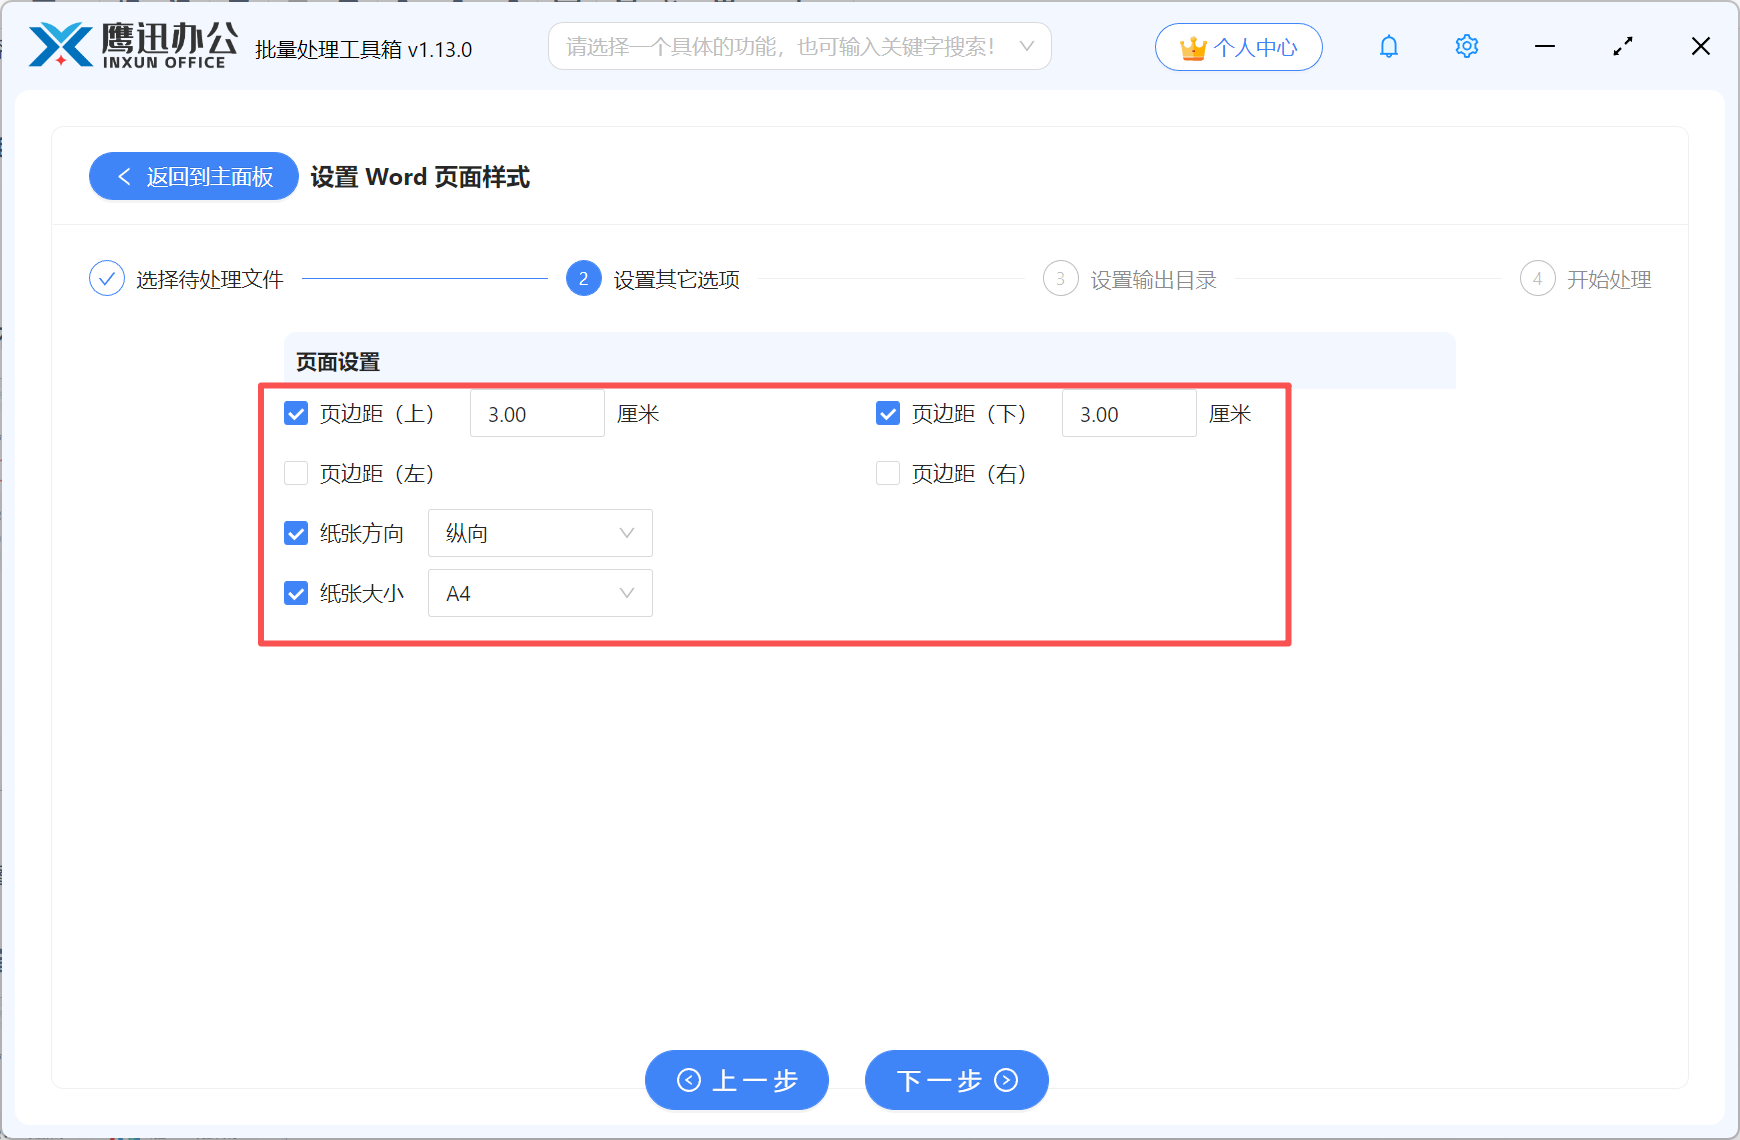Toggle fullscreen with the expand icon

click(x=1623, y=46)
